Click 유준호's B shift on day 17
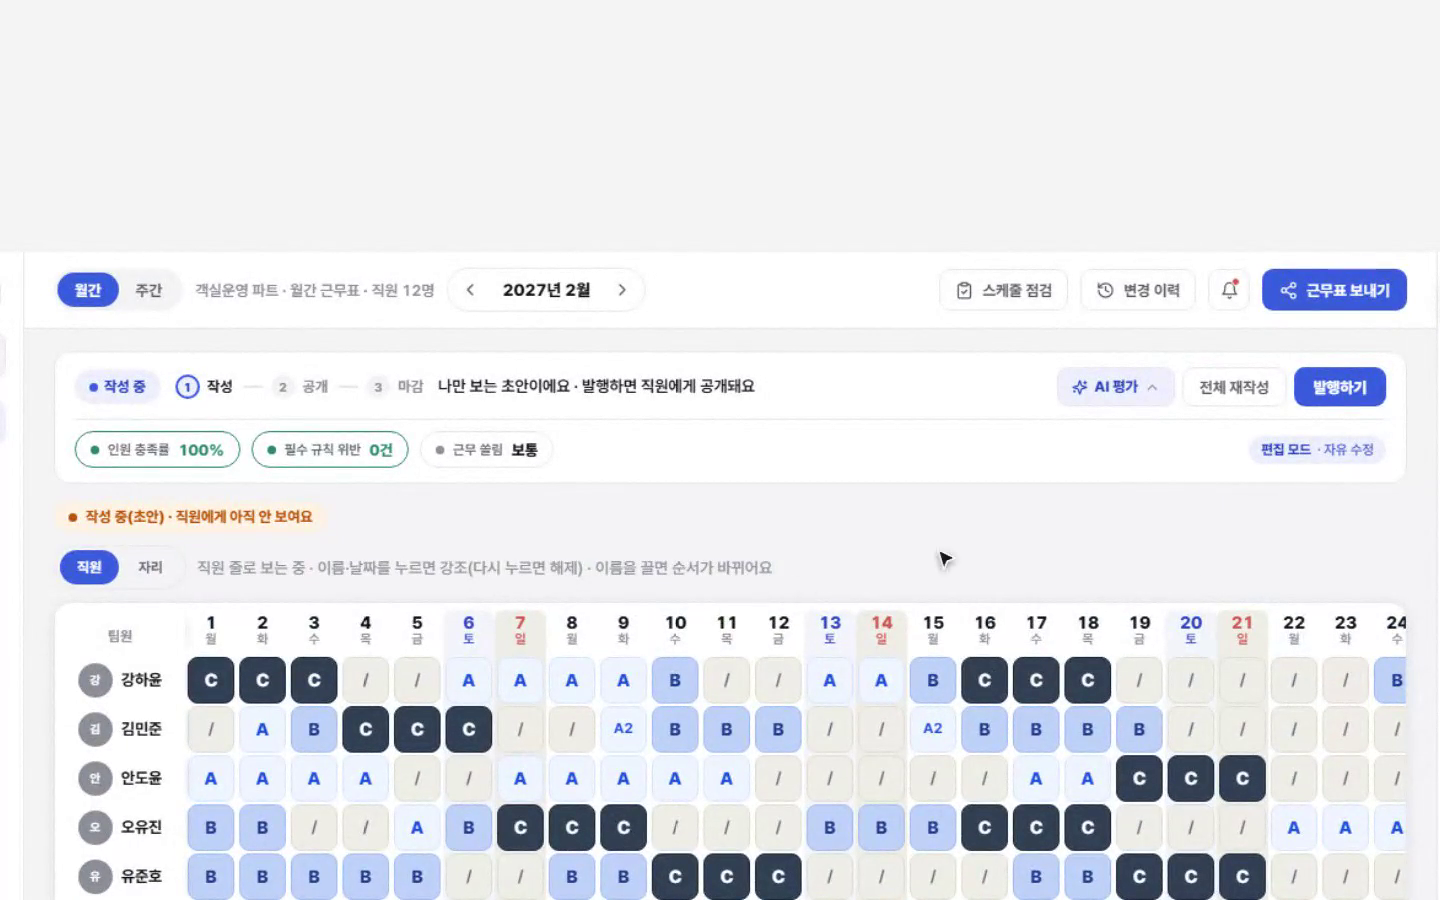1440x900 pixels. click(x=1036, y=876)
